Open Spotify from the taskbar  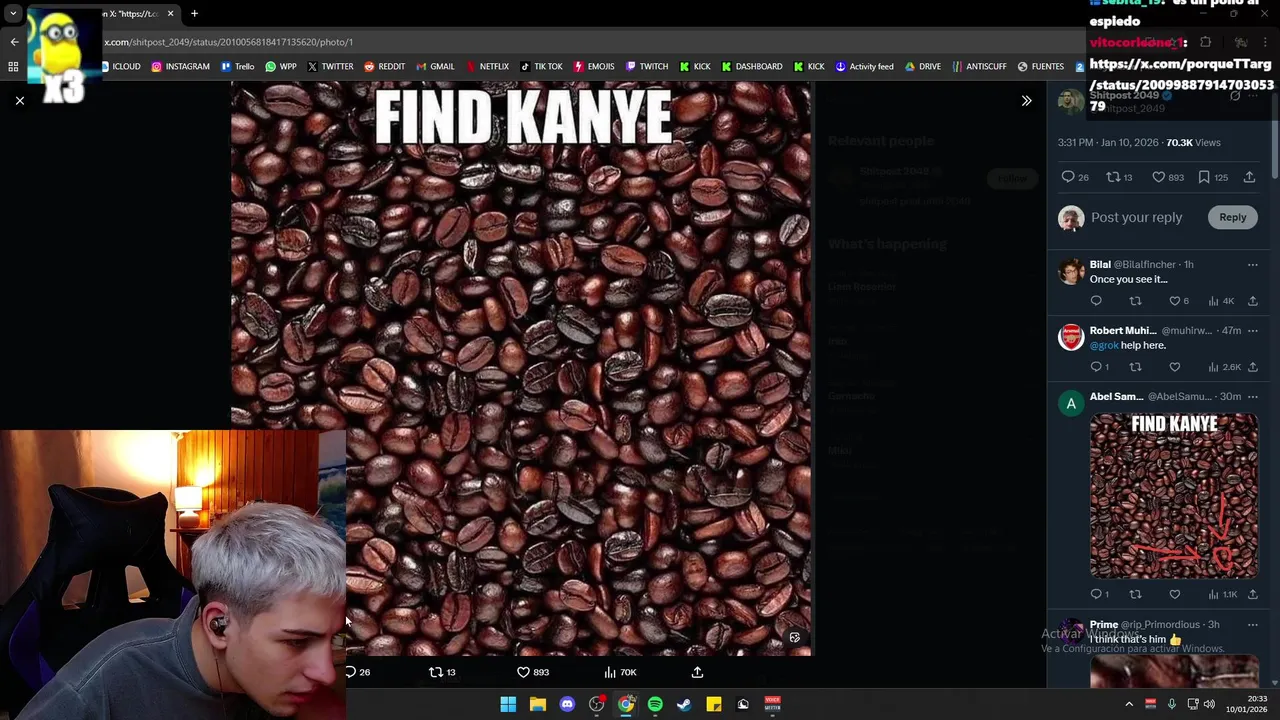click(x=655, y=704)
